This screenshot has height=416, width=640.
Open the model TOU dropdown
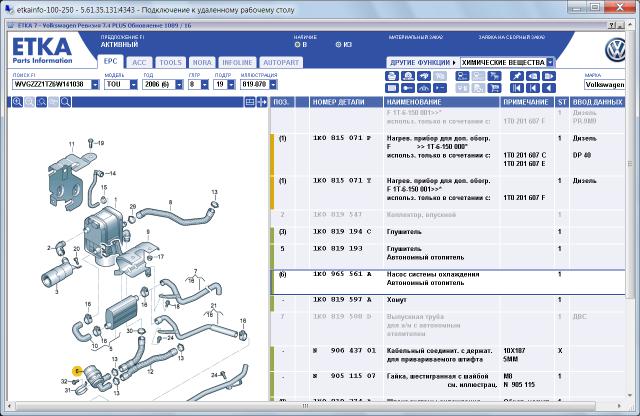tap(133, 85)
